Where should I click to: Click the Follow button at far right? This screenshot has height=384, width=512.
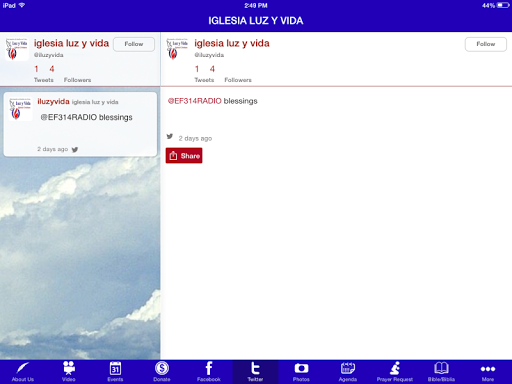486,44
